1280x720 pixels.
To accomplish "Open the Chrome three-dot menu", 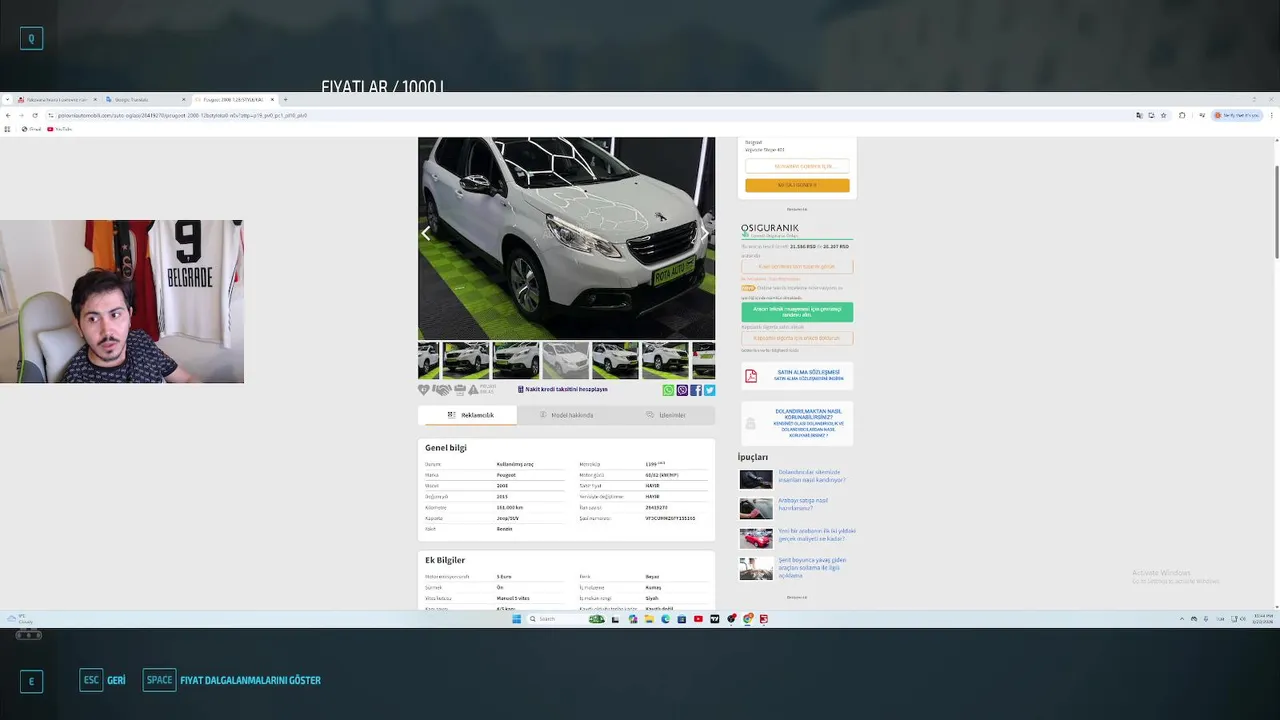I will (1272, 115).
